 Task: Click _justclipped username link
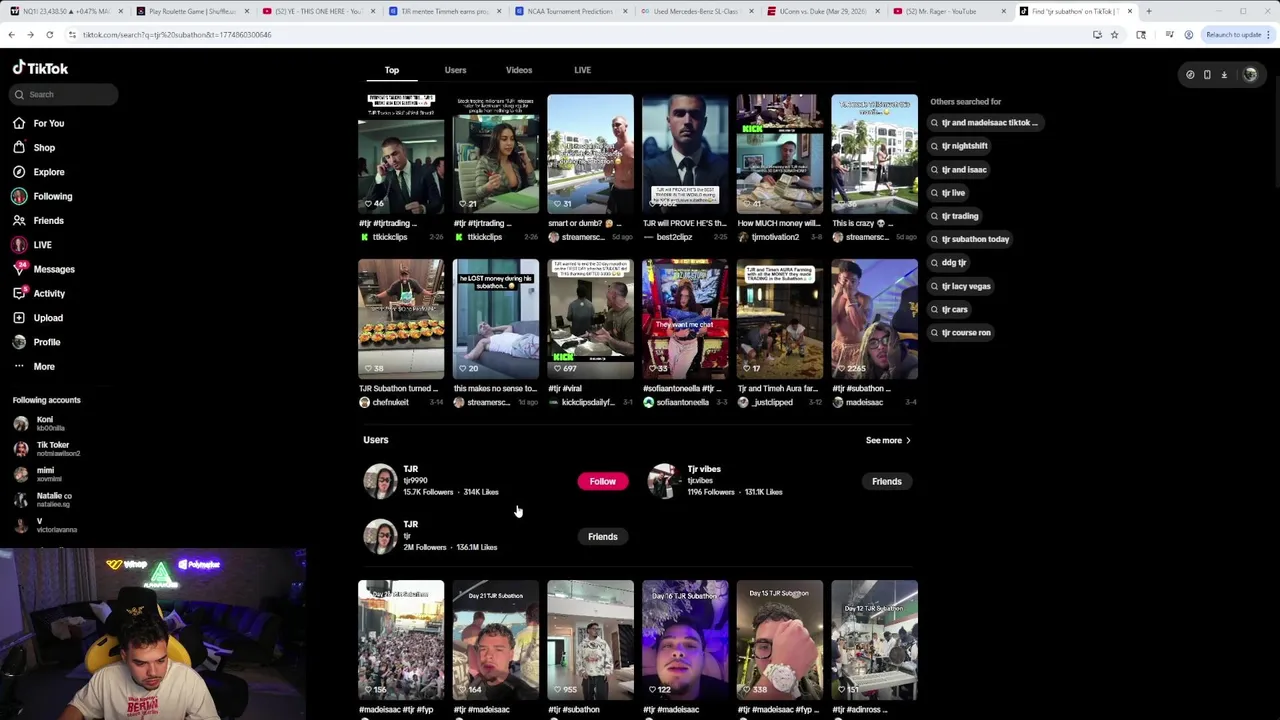pyautogui.click(x=772, y=403)
